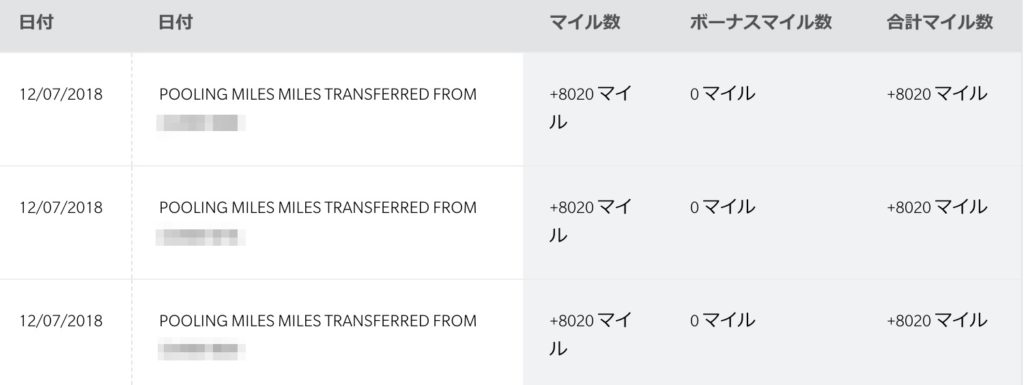Viewport: 1024px width, 385px height.
Task: Click second row +8020 マイル total value
Action: (937, 208)
